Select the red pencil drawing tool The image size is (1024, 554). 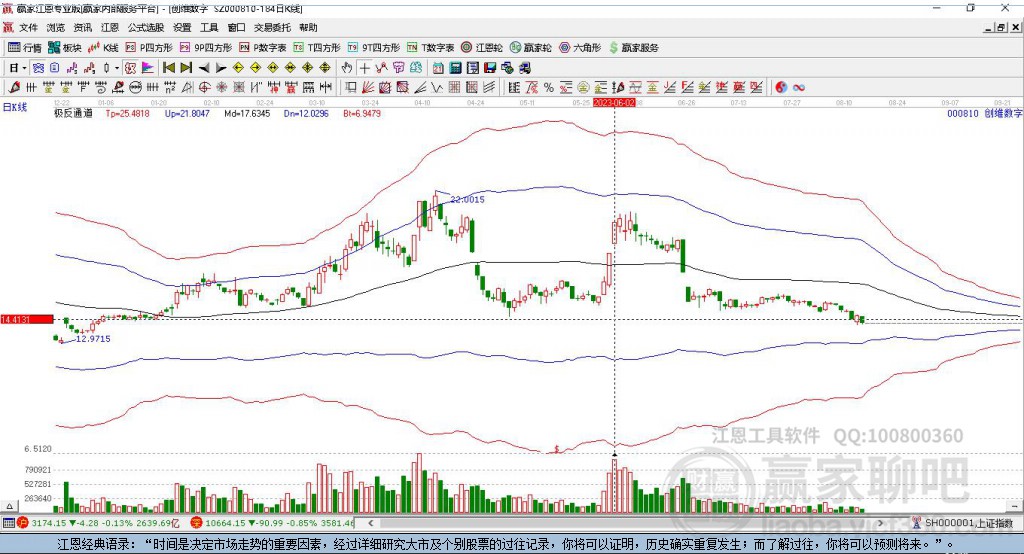tap(14, 87)
